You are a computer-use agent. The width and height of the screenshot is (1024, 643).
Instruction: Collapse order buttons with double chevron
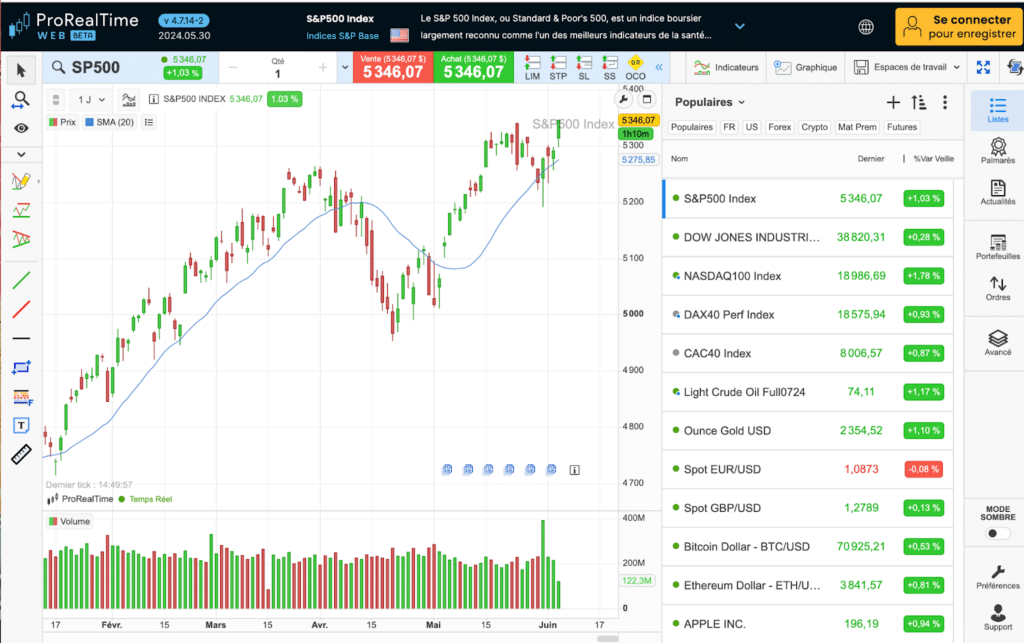pos(659,67)
